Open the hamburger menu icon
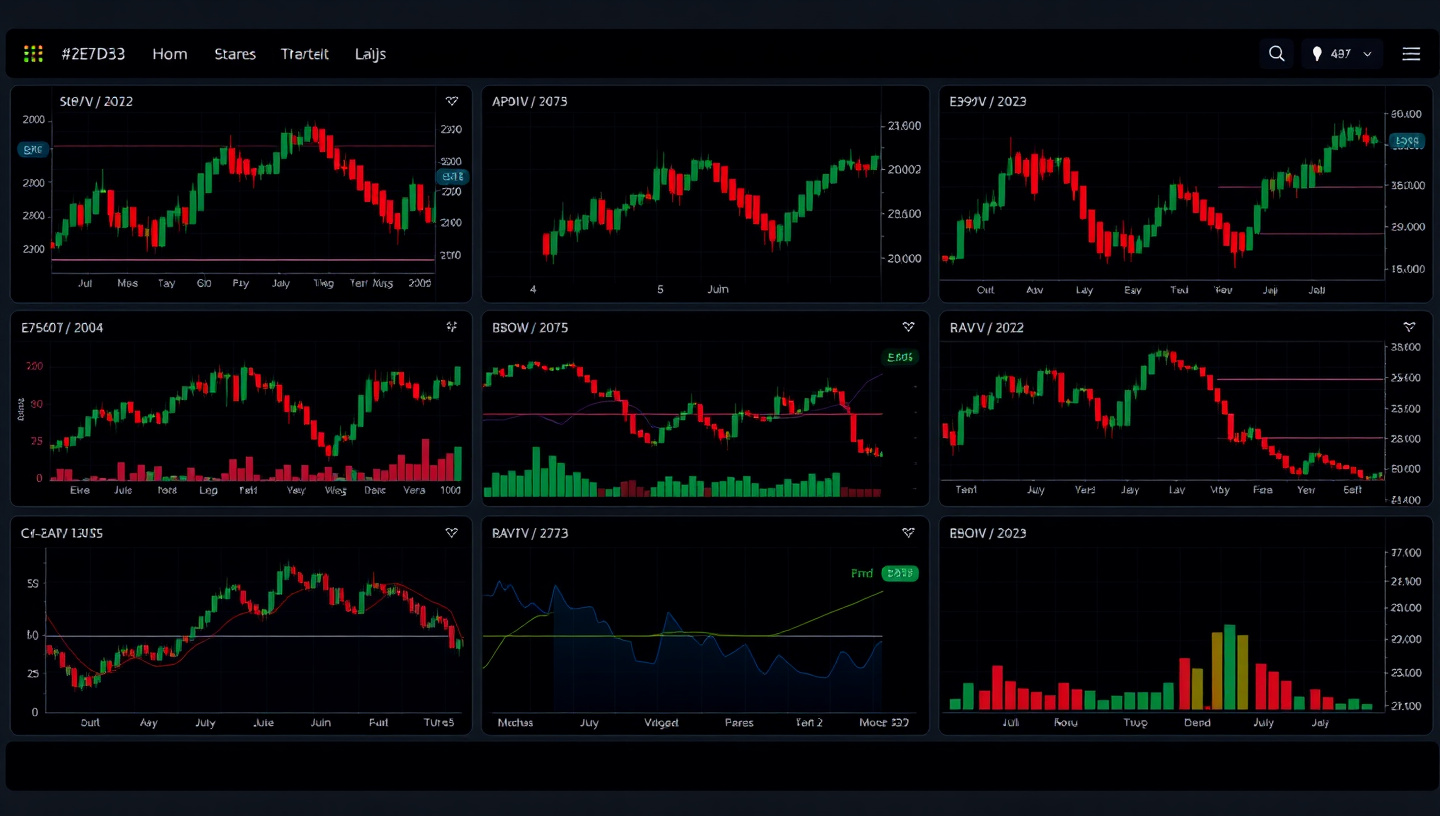Viewport: 1440px width, 816px height. [x=1411, y=54]
